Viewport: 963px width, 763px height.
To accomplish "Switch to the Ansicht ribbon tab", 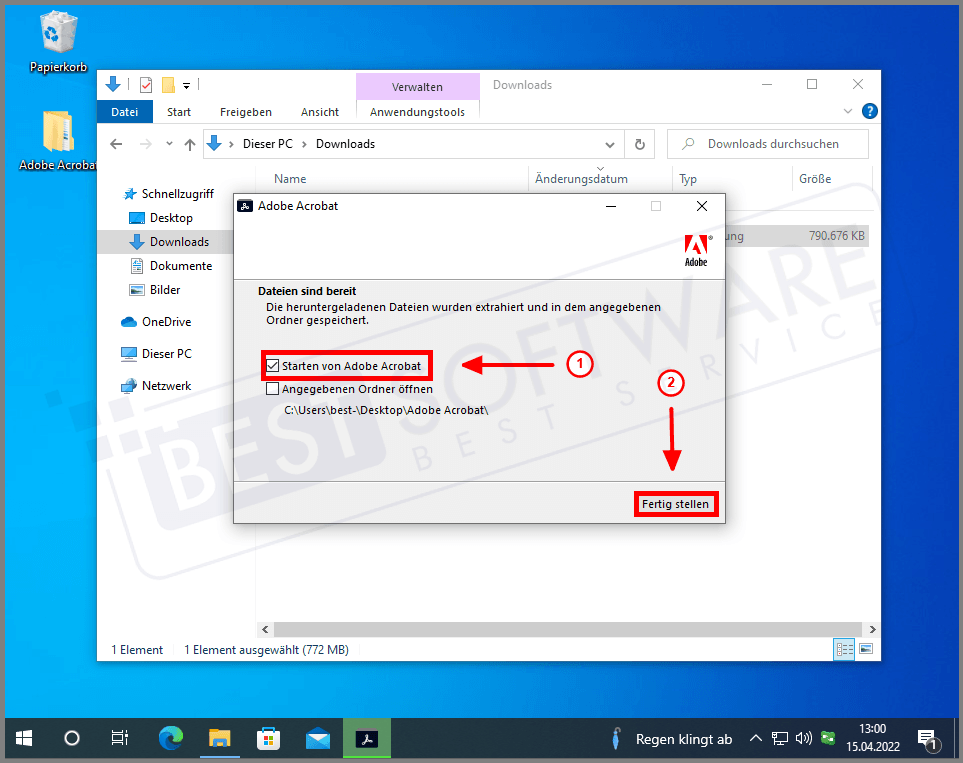I will click(x=319, y=112).
